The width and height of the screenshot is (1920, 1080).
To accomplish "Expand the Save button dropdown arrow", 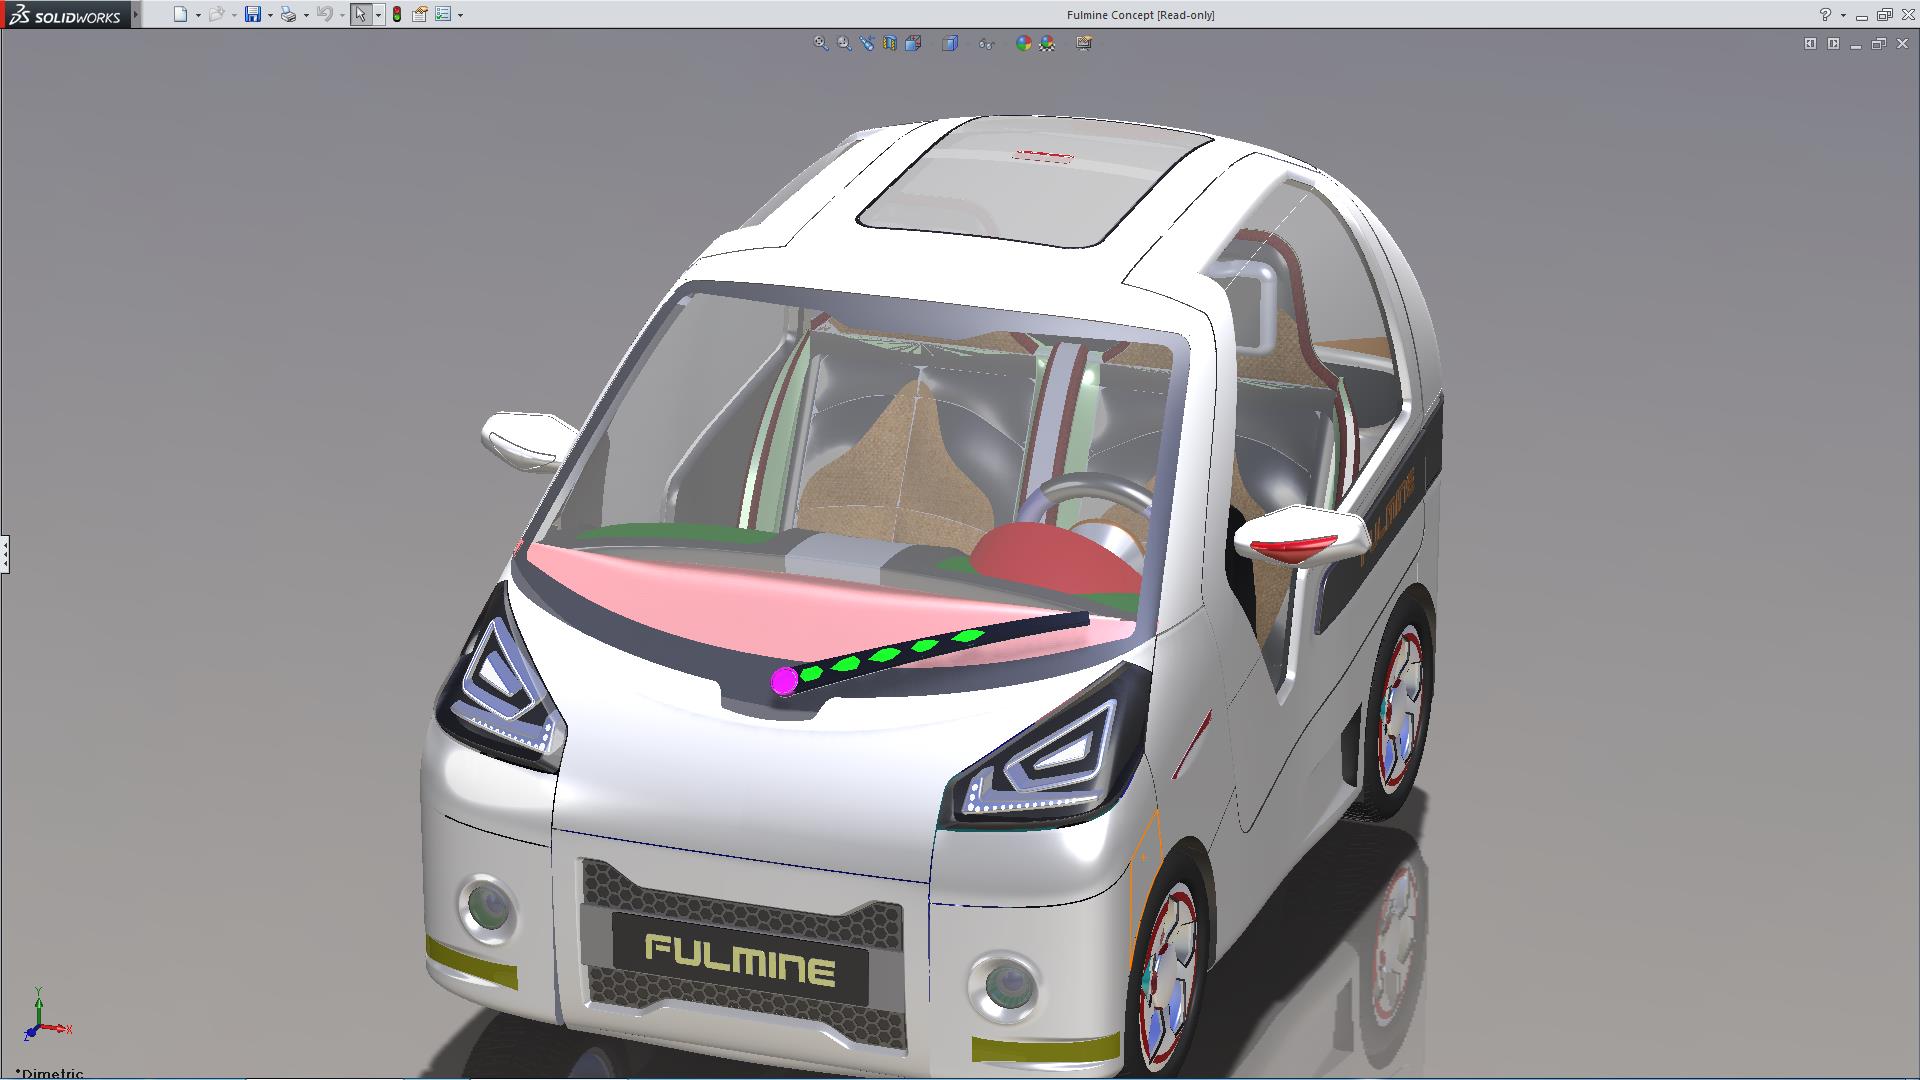I will point(270,15).
